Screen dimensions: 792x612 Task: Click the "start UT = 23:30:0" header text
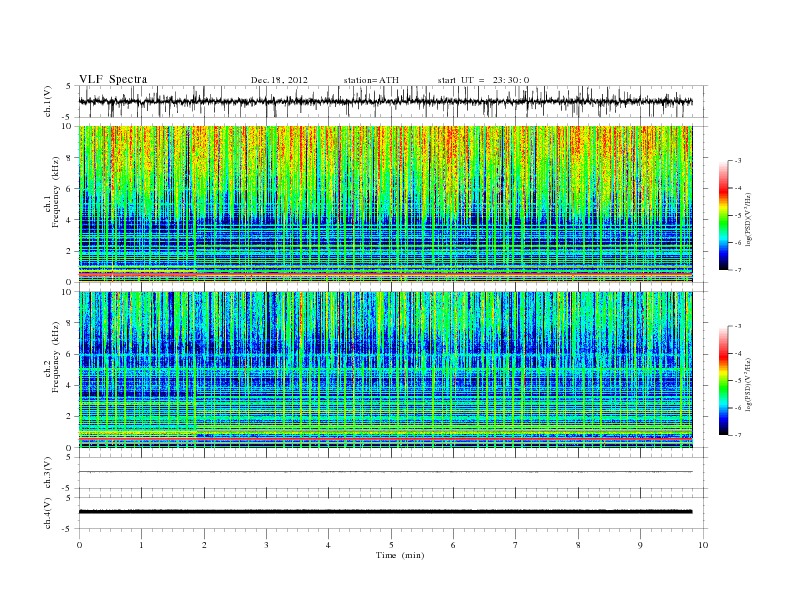click(x=483, y=80)
